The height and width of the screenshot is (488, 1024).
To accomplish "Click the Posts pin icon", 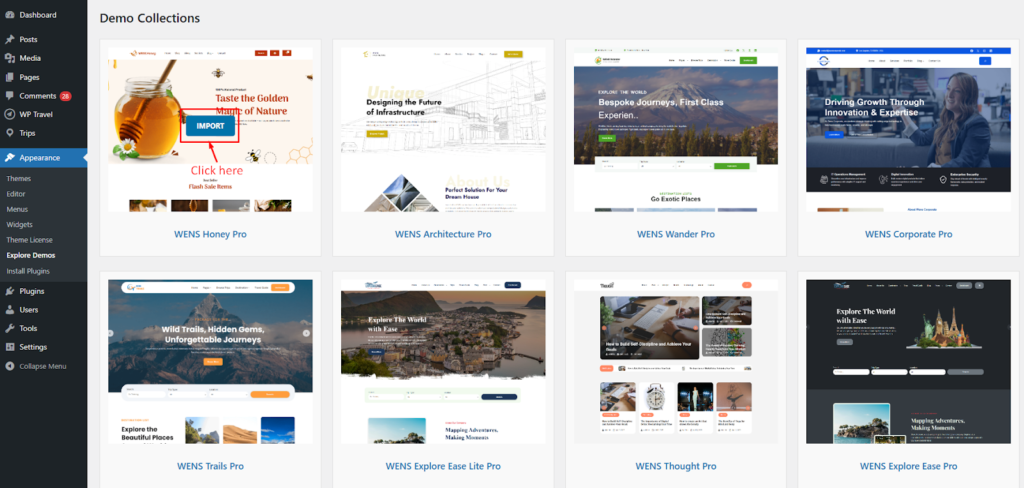I will coord(9,39).
